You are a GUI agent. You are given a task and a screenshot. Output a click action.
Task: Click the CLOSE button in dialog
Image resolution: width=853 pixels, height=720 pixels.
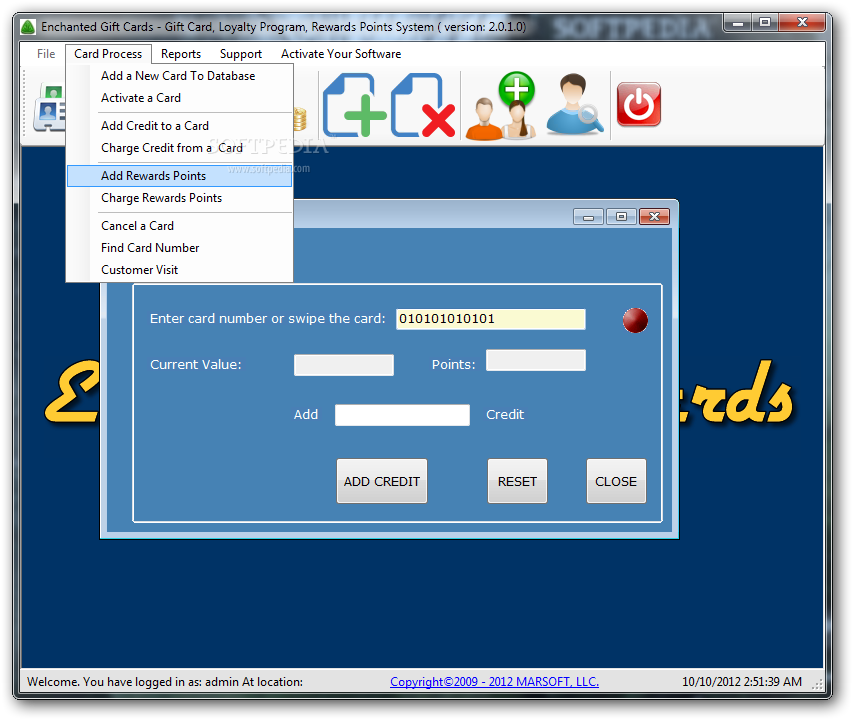click(616, 481)
